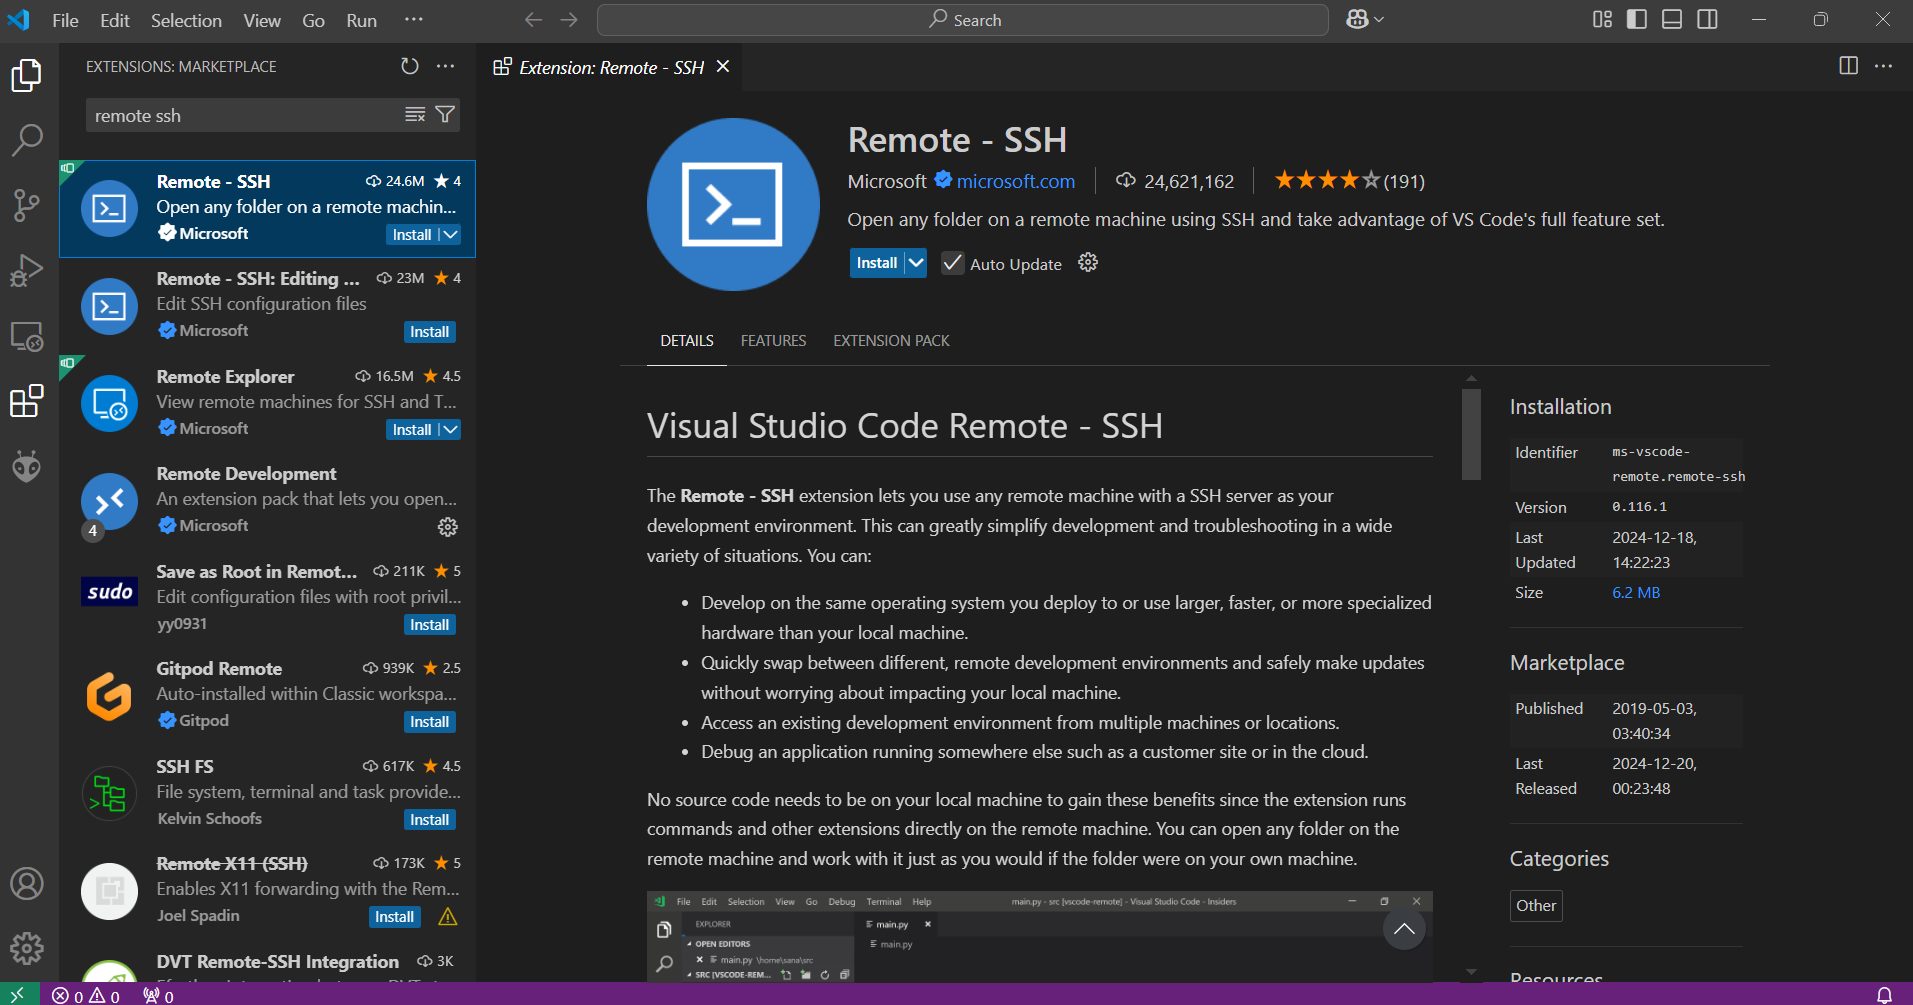Open the Run menu
1913x1005 pixels.
pos(361,20)
